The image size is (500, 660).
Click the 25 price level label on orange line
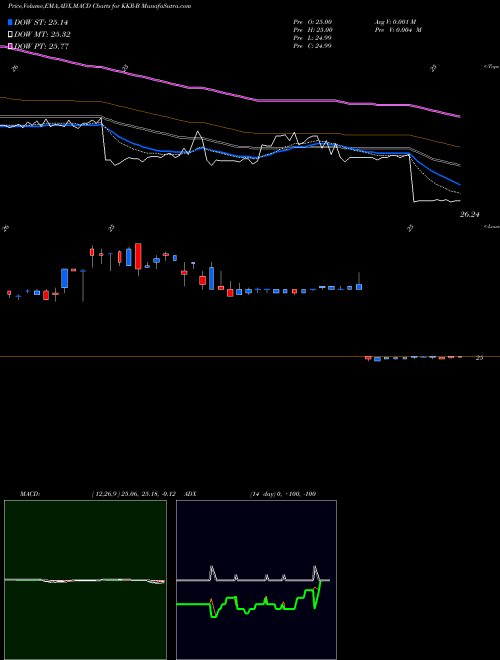(x=479, y=358)
